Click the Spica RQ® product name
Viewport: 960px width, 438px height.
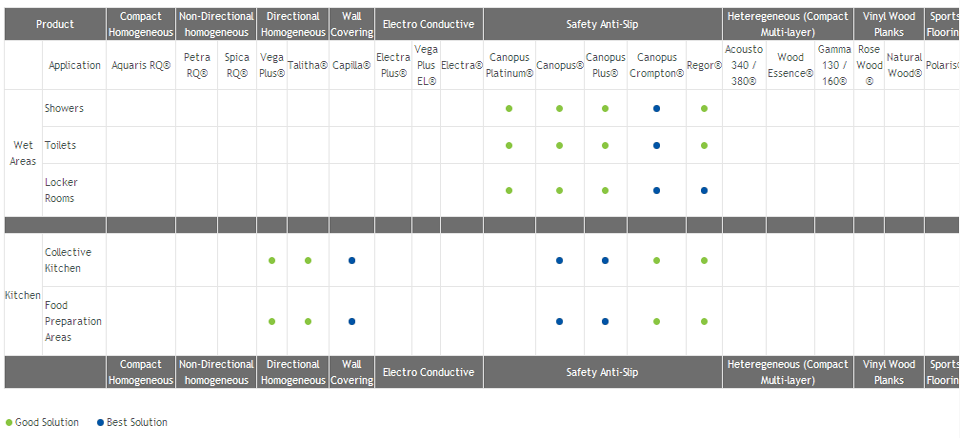[x=237, y=66]
